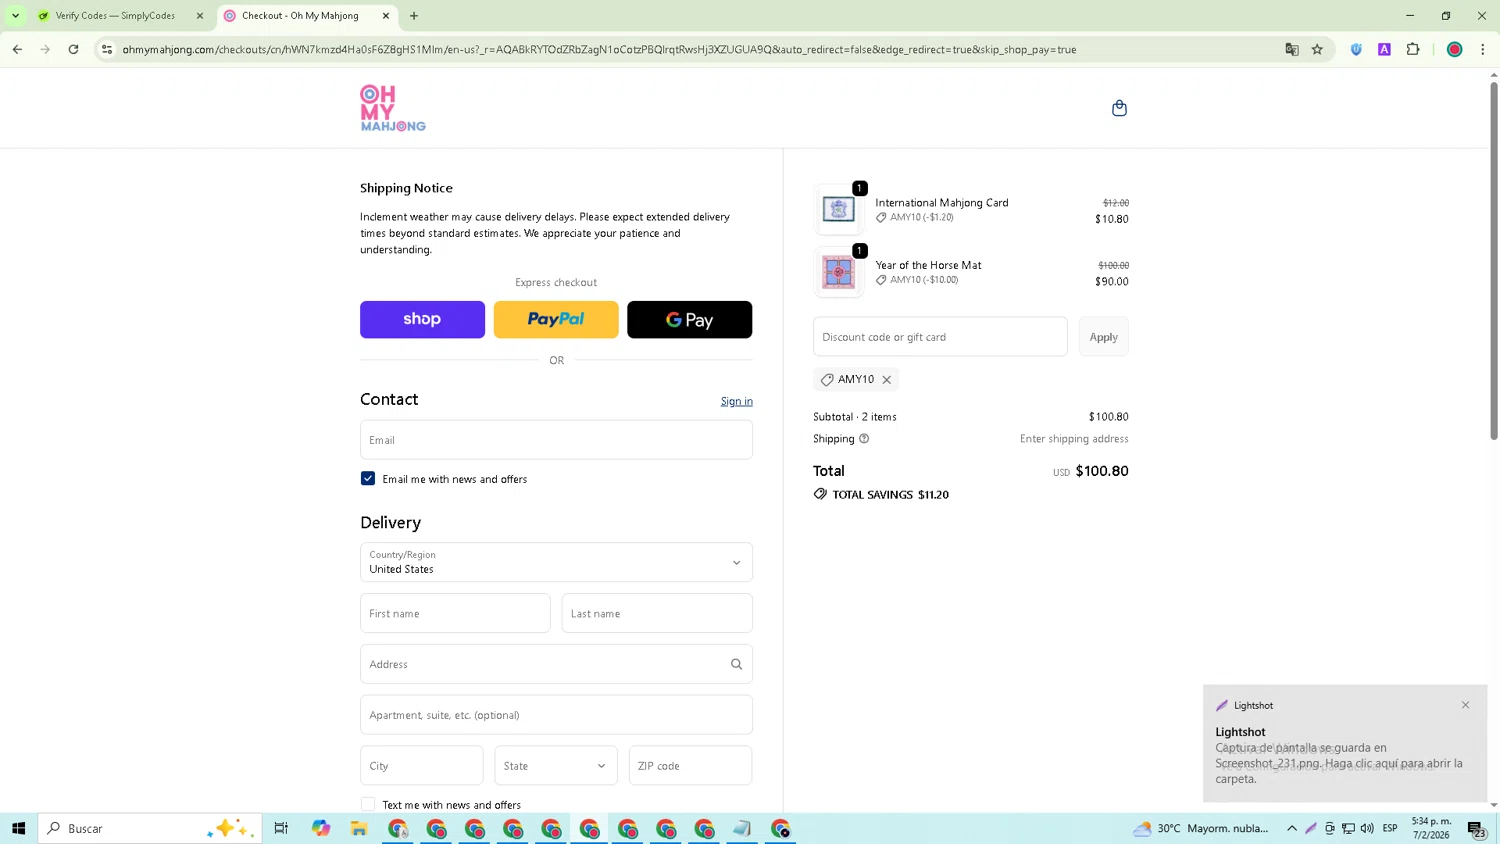
Task: Click the shipping info question mark icon
Action: tap(864, 439)
